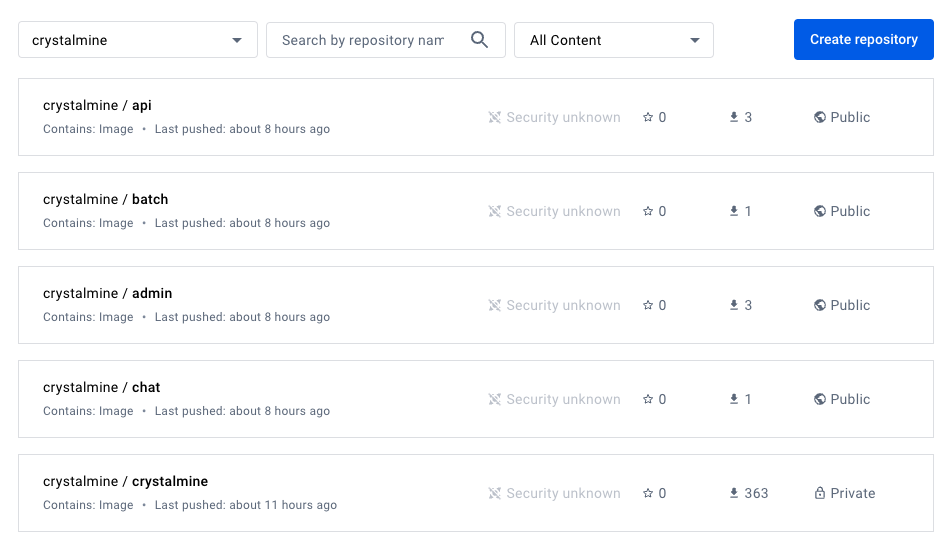Viewport: 952px width, 551px height.
Task: Click the globe Public icon for admin
Action: click(820, 305)
